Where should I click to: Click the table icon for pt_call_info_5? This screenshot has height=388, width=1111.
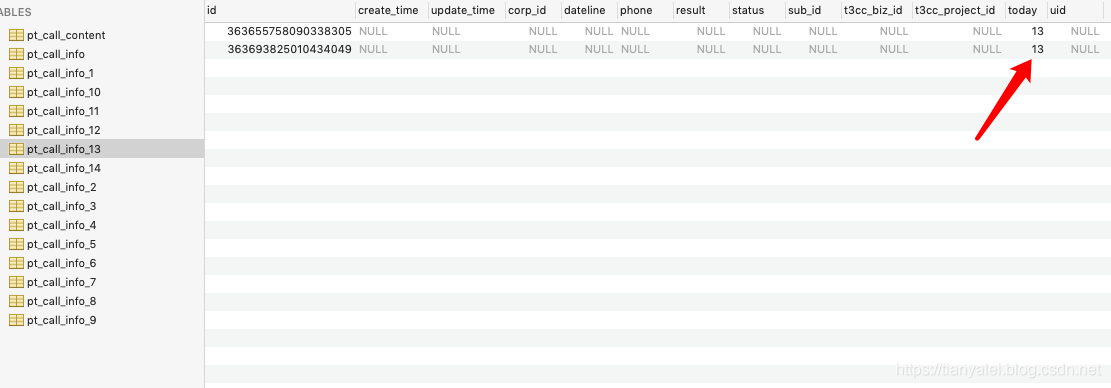[16, 244]
